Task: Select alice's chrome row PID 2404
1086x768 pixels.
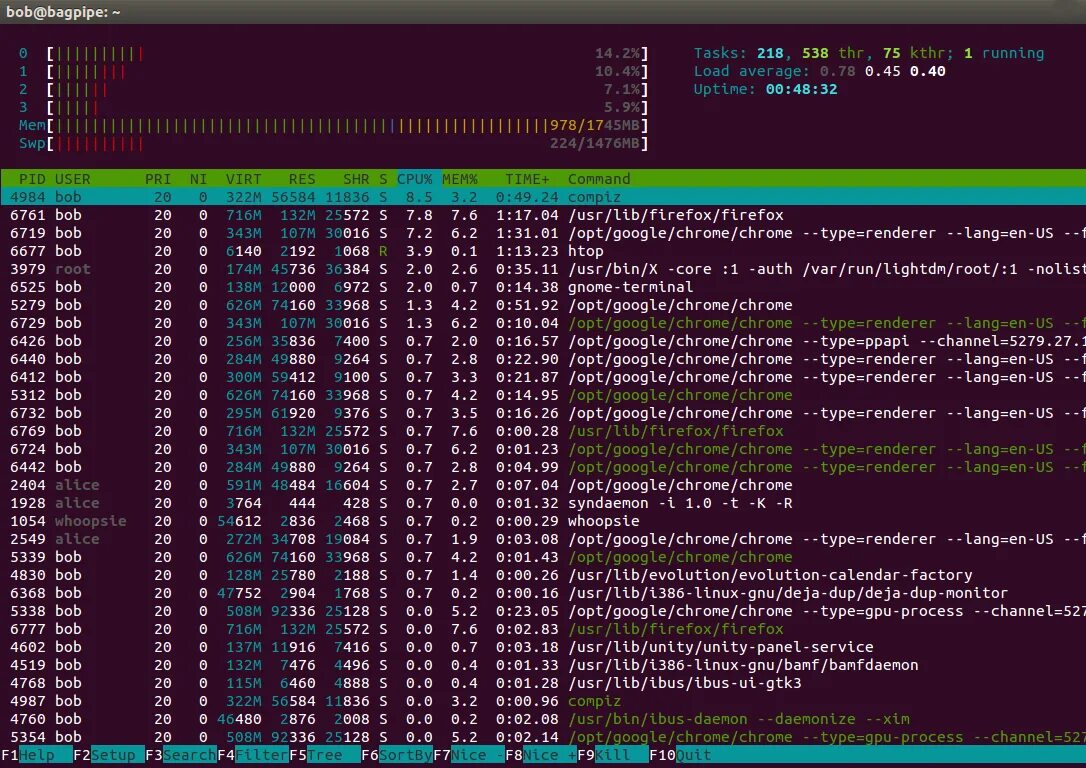Action: (x=543, y=485)
